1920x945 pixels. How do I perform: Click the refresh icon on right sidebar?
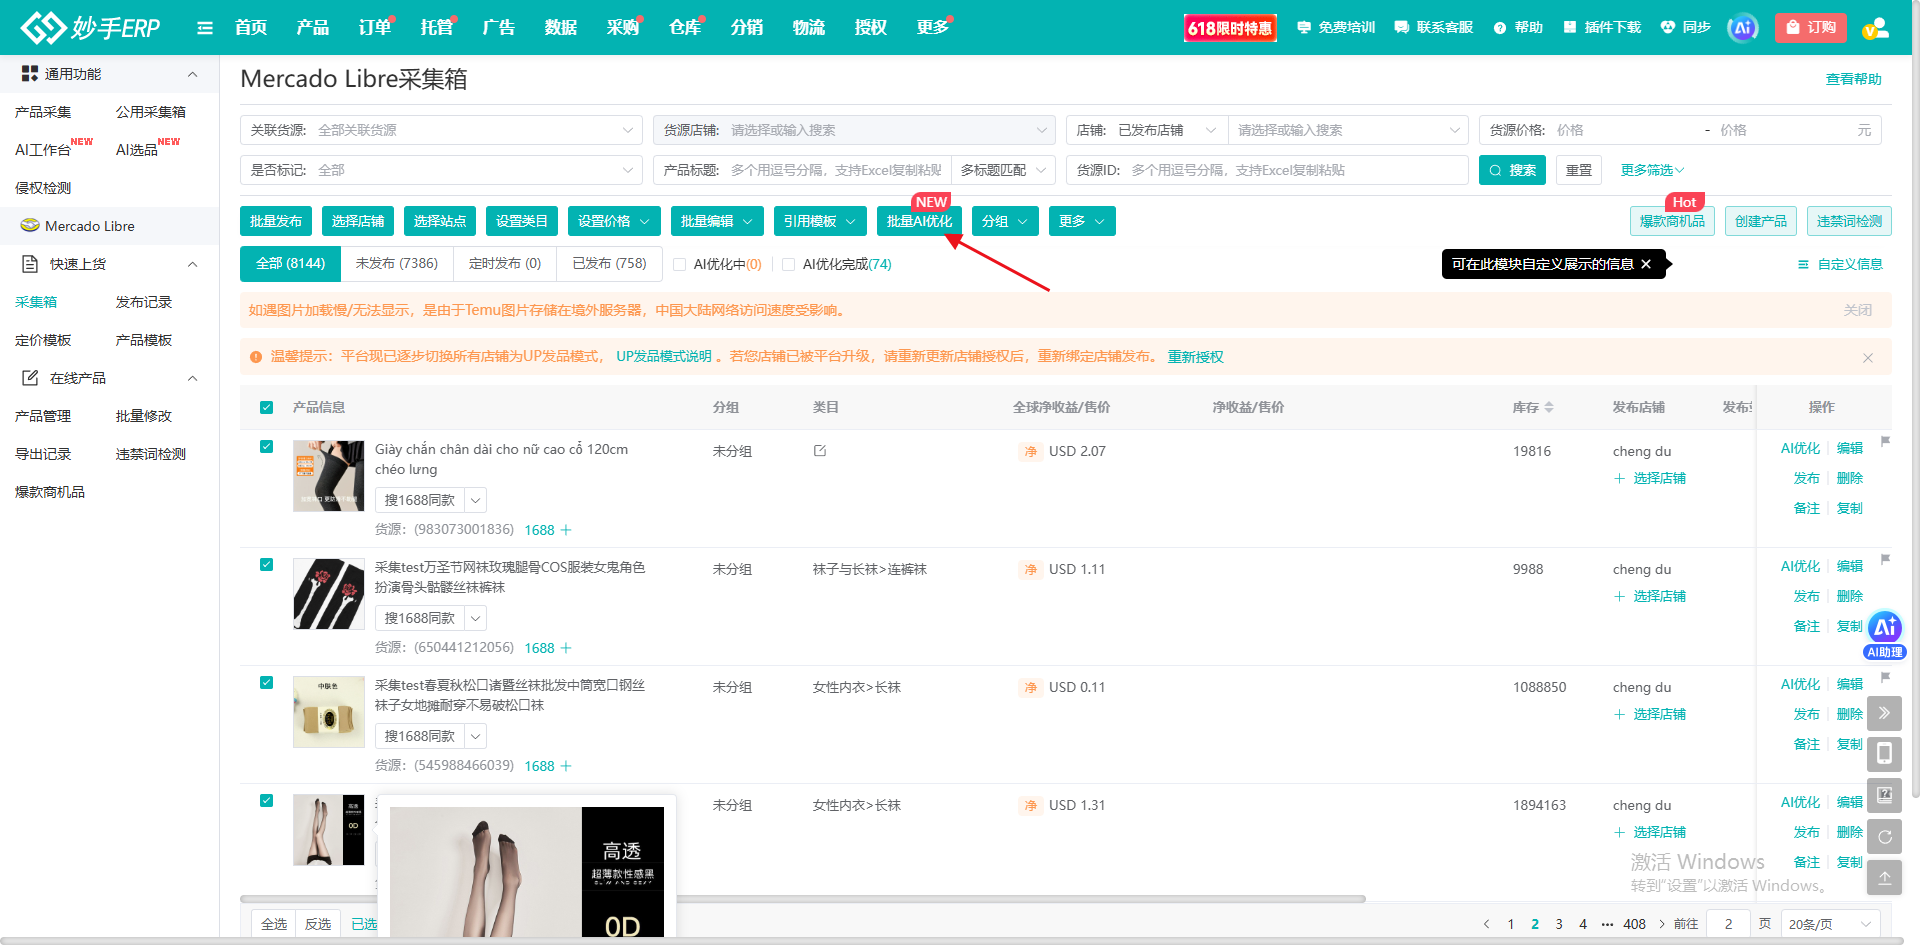coord(1884,837)
